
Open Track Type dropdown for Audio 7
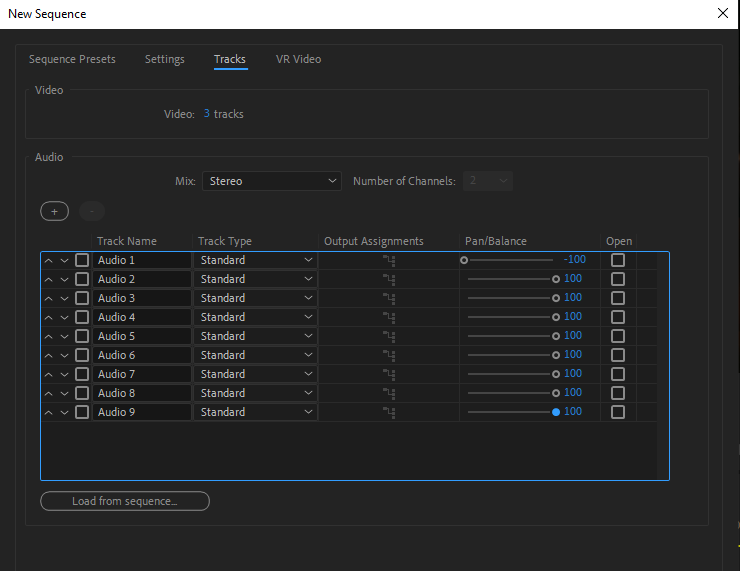[255, 374]
